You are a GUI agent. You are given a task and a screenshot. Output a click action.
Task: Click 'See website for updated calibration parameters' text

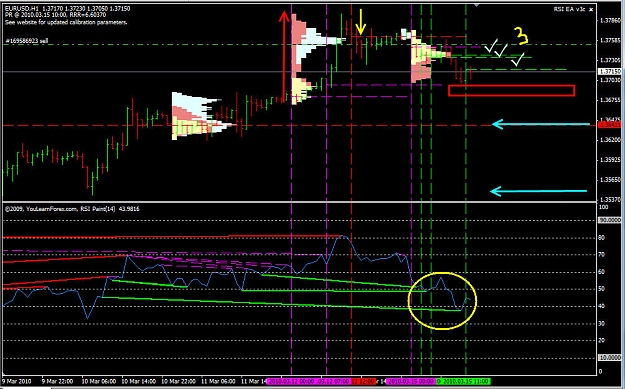coord(66,22)
